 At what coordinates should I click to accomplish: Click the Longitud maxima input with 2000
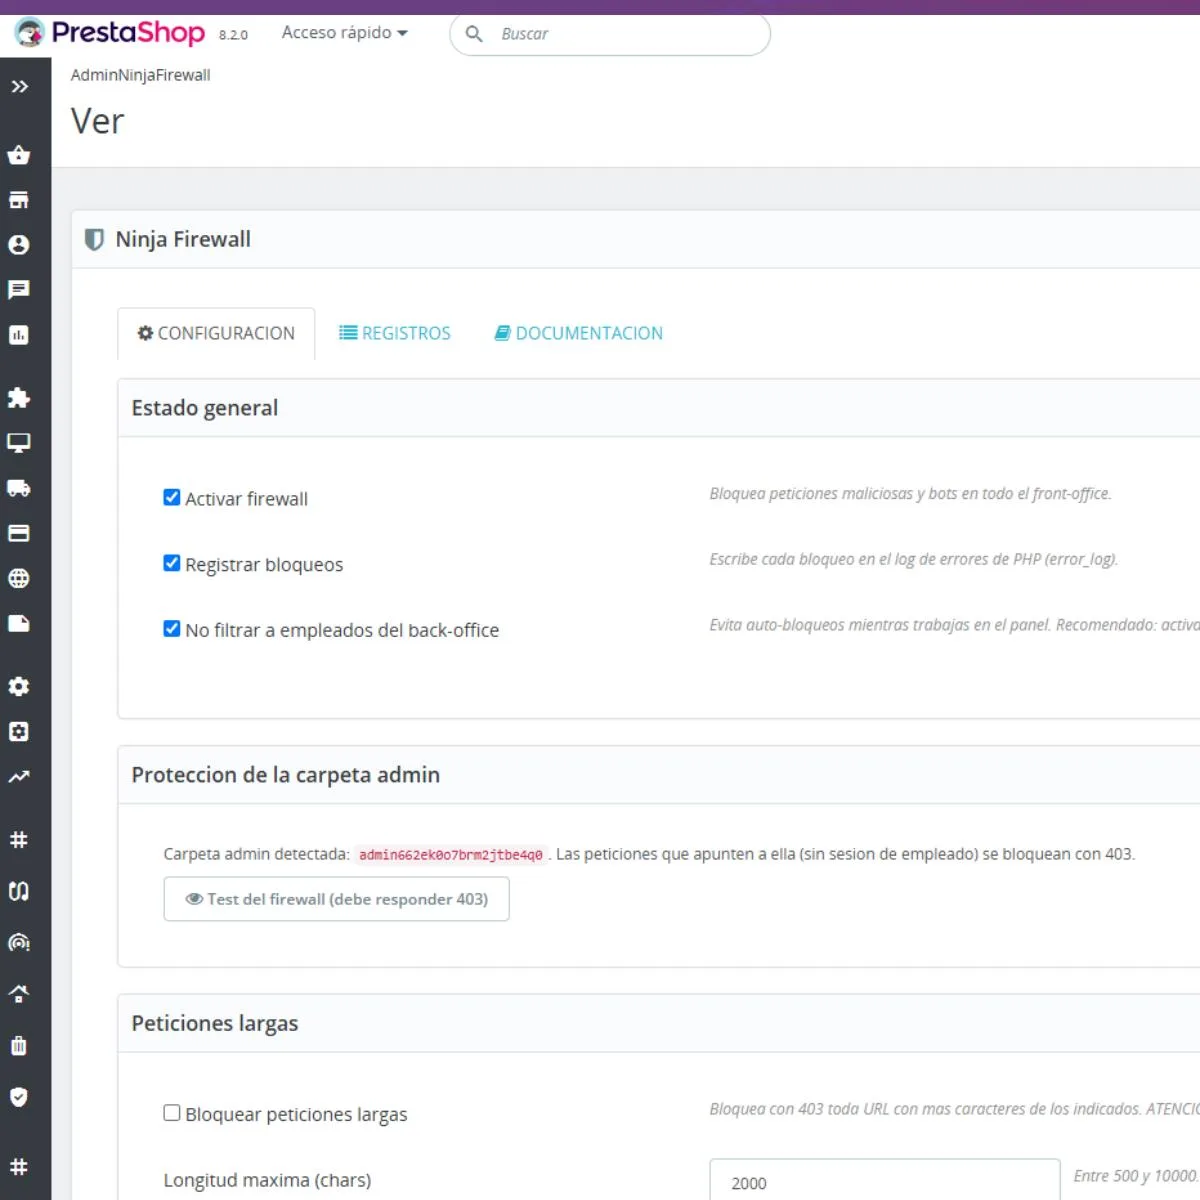point(885,1181)
